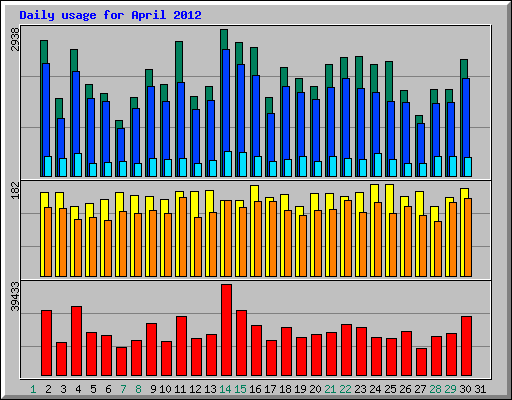
Task: Click the orange bar for day 11
Action: (x=183, y=237)
